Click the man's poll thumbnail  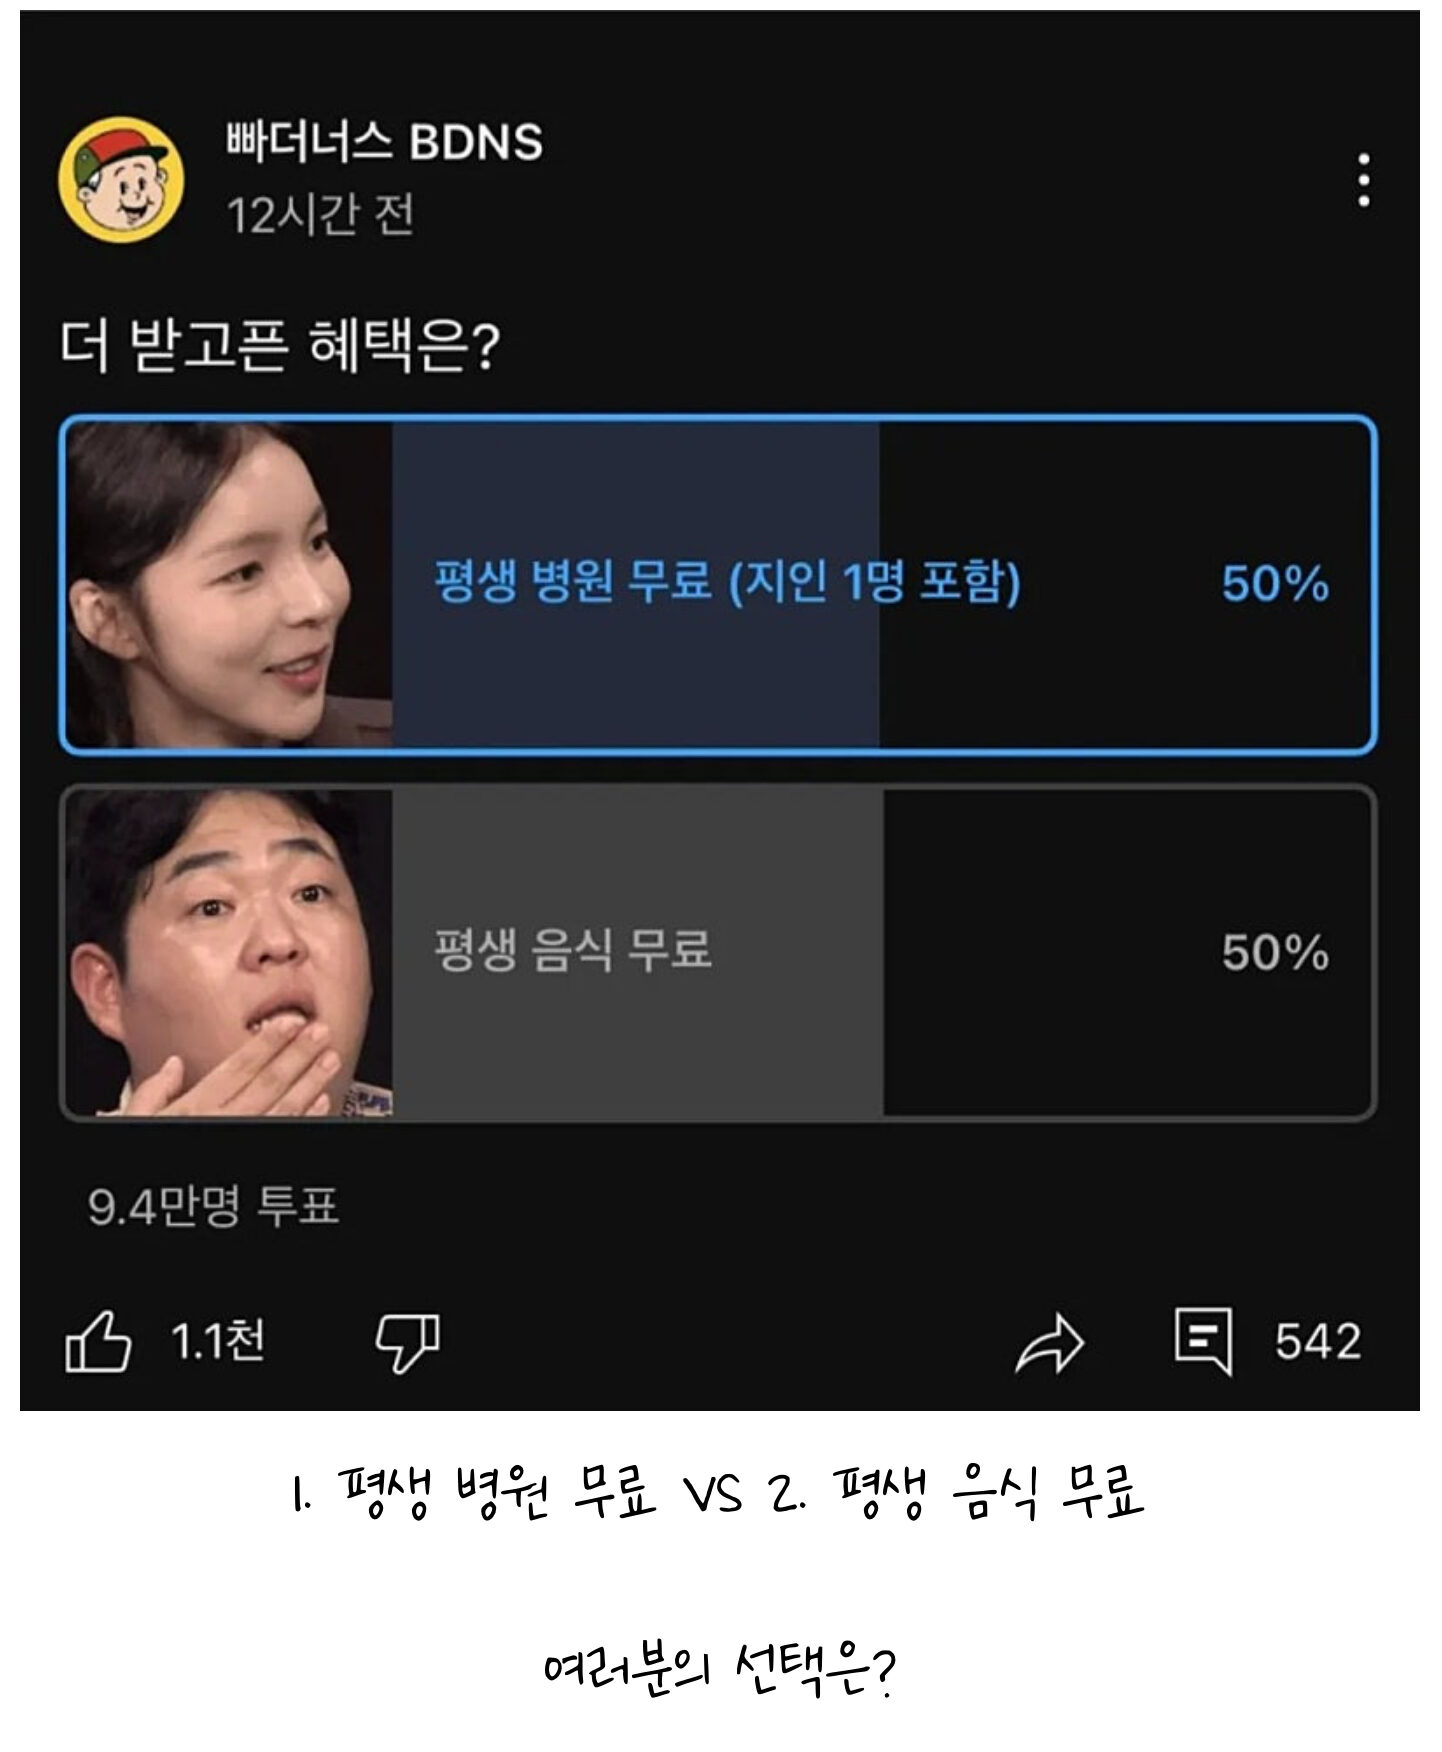[229, 953]
